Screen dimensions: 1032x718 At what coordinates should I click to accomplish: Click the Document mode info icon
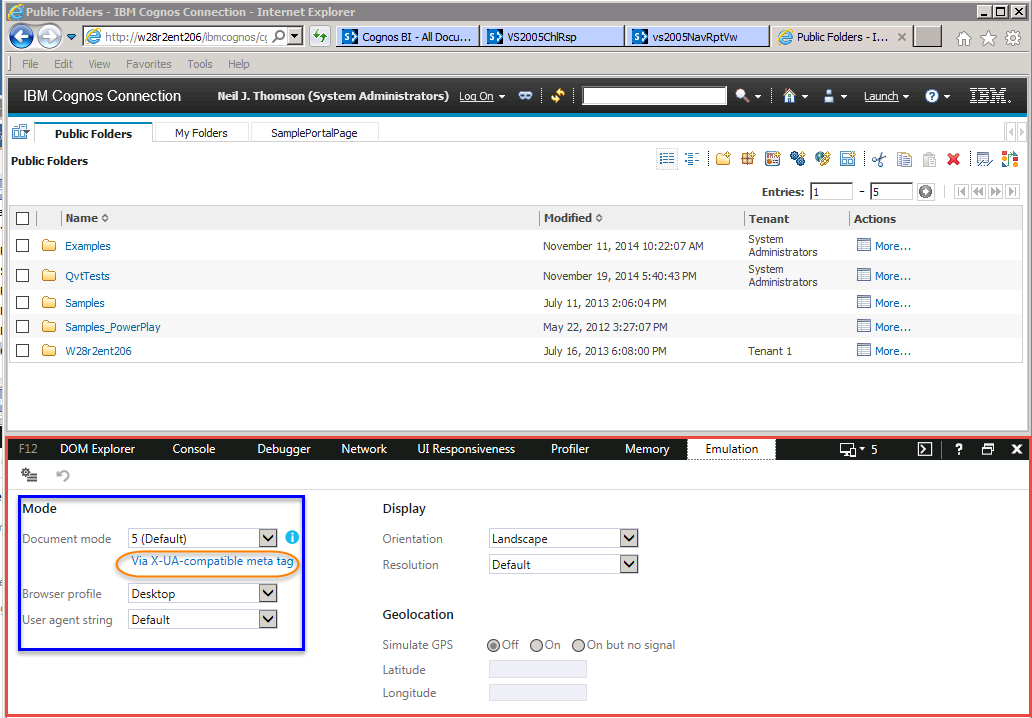click(292, 537)
